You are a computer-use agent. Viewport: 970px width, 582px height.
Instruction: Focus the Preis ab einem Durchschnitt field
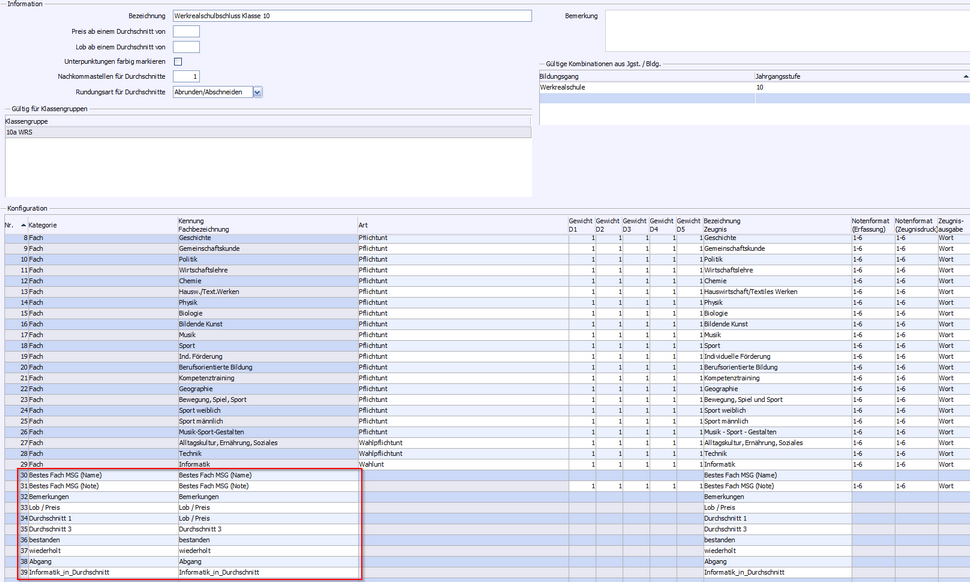[186, 32]
